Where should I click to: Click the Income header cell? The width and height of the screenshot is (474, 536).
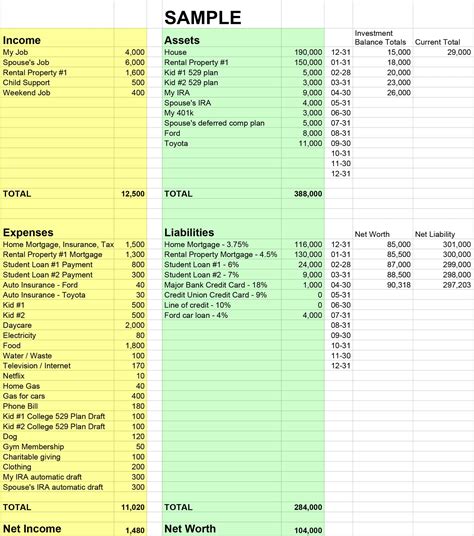click(22, 40)
